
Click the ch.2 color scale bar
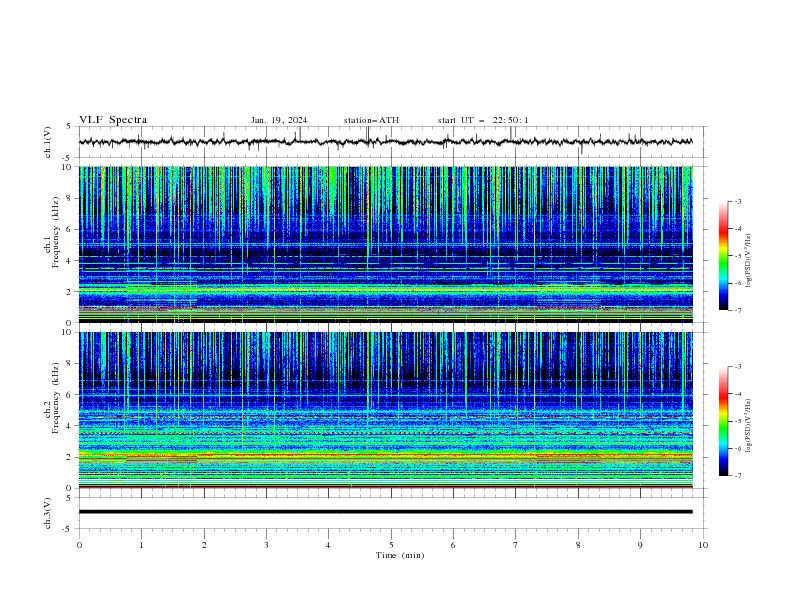tap(723, 421)
